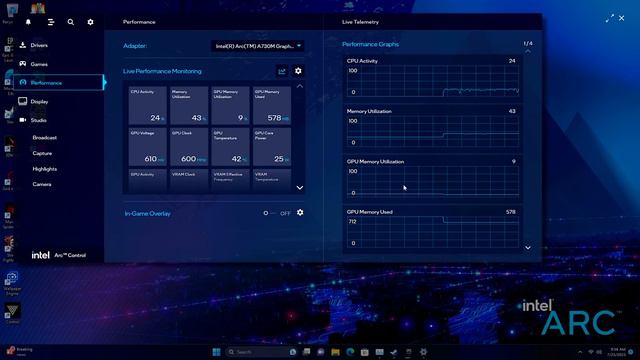640x360 pixels.
Task: Click the Performance Graphs heading
Action: point(370,44)
